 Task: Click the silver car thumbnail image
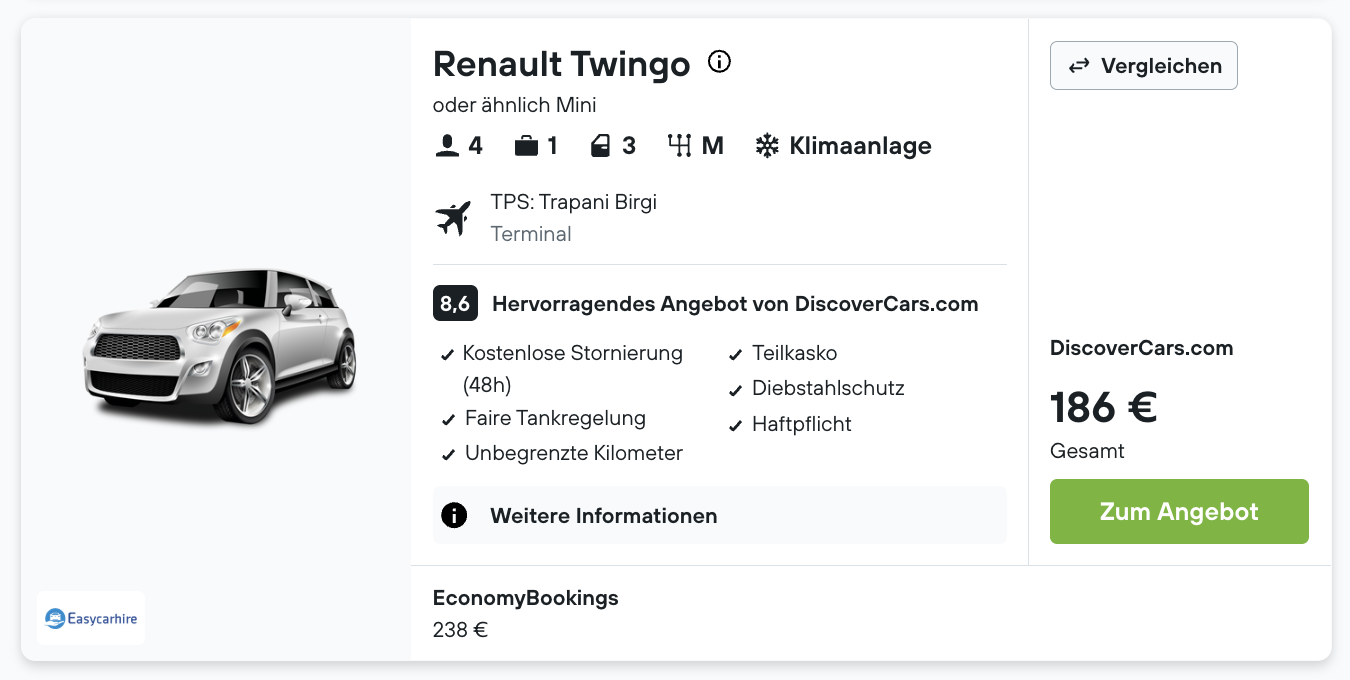[221, 344]
